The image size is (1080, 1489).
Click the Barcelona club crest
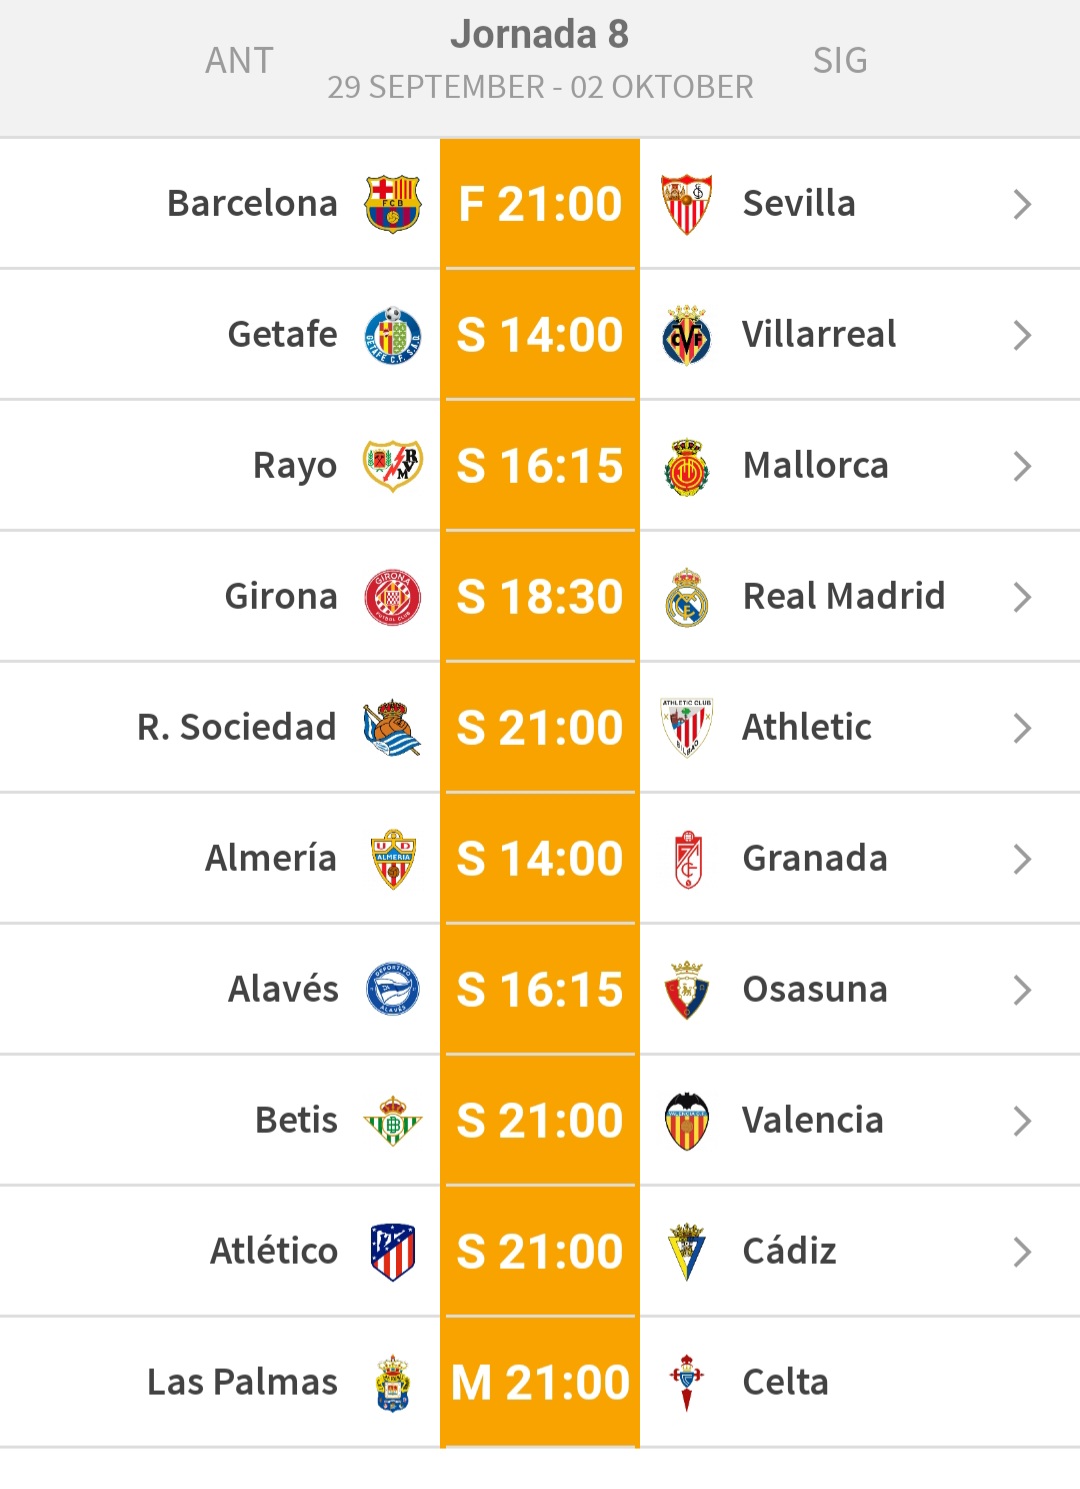coord(392,204)
